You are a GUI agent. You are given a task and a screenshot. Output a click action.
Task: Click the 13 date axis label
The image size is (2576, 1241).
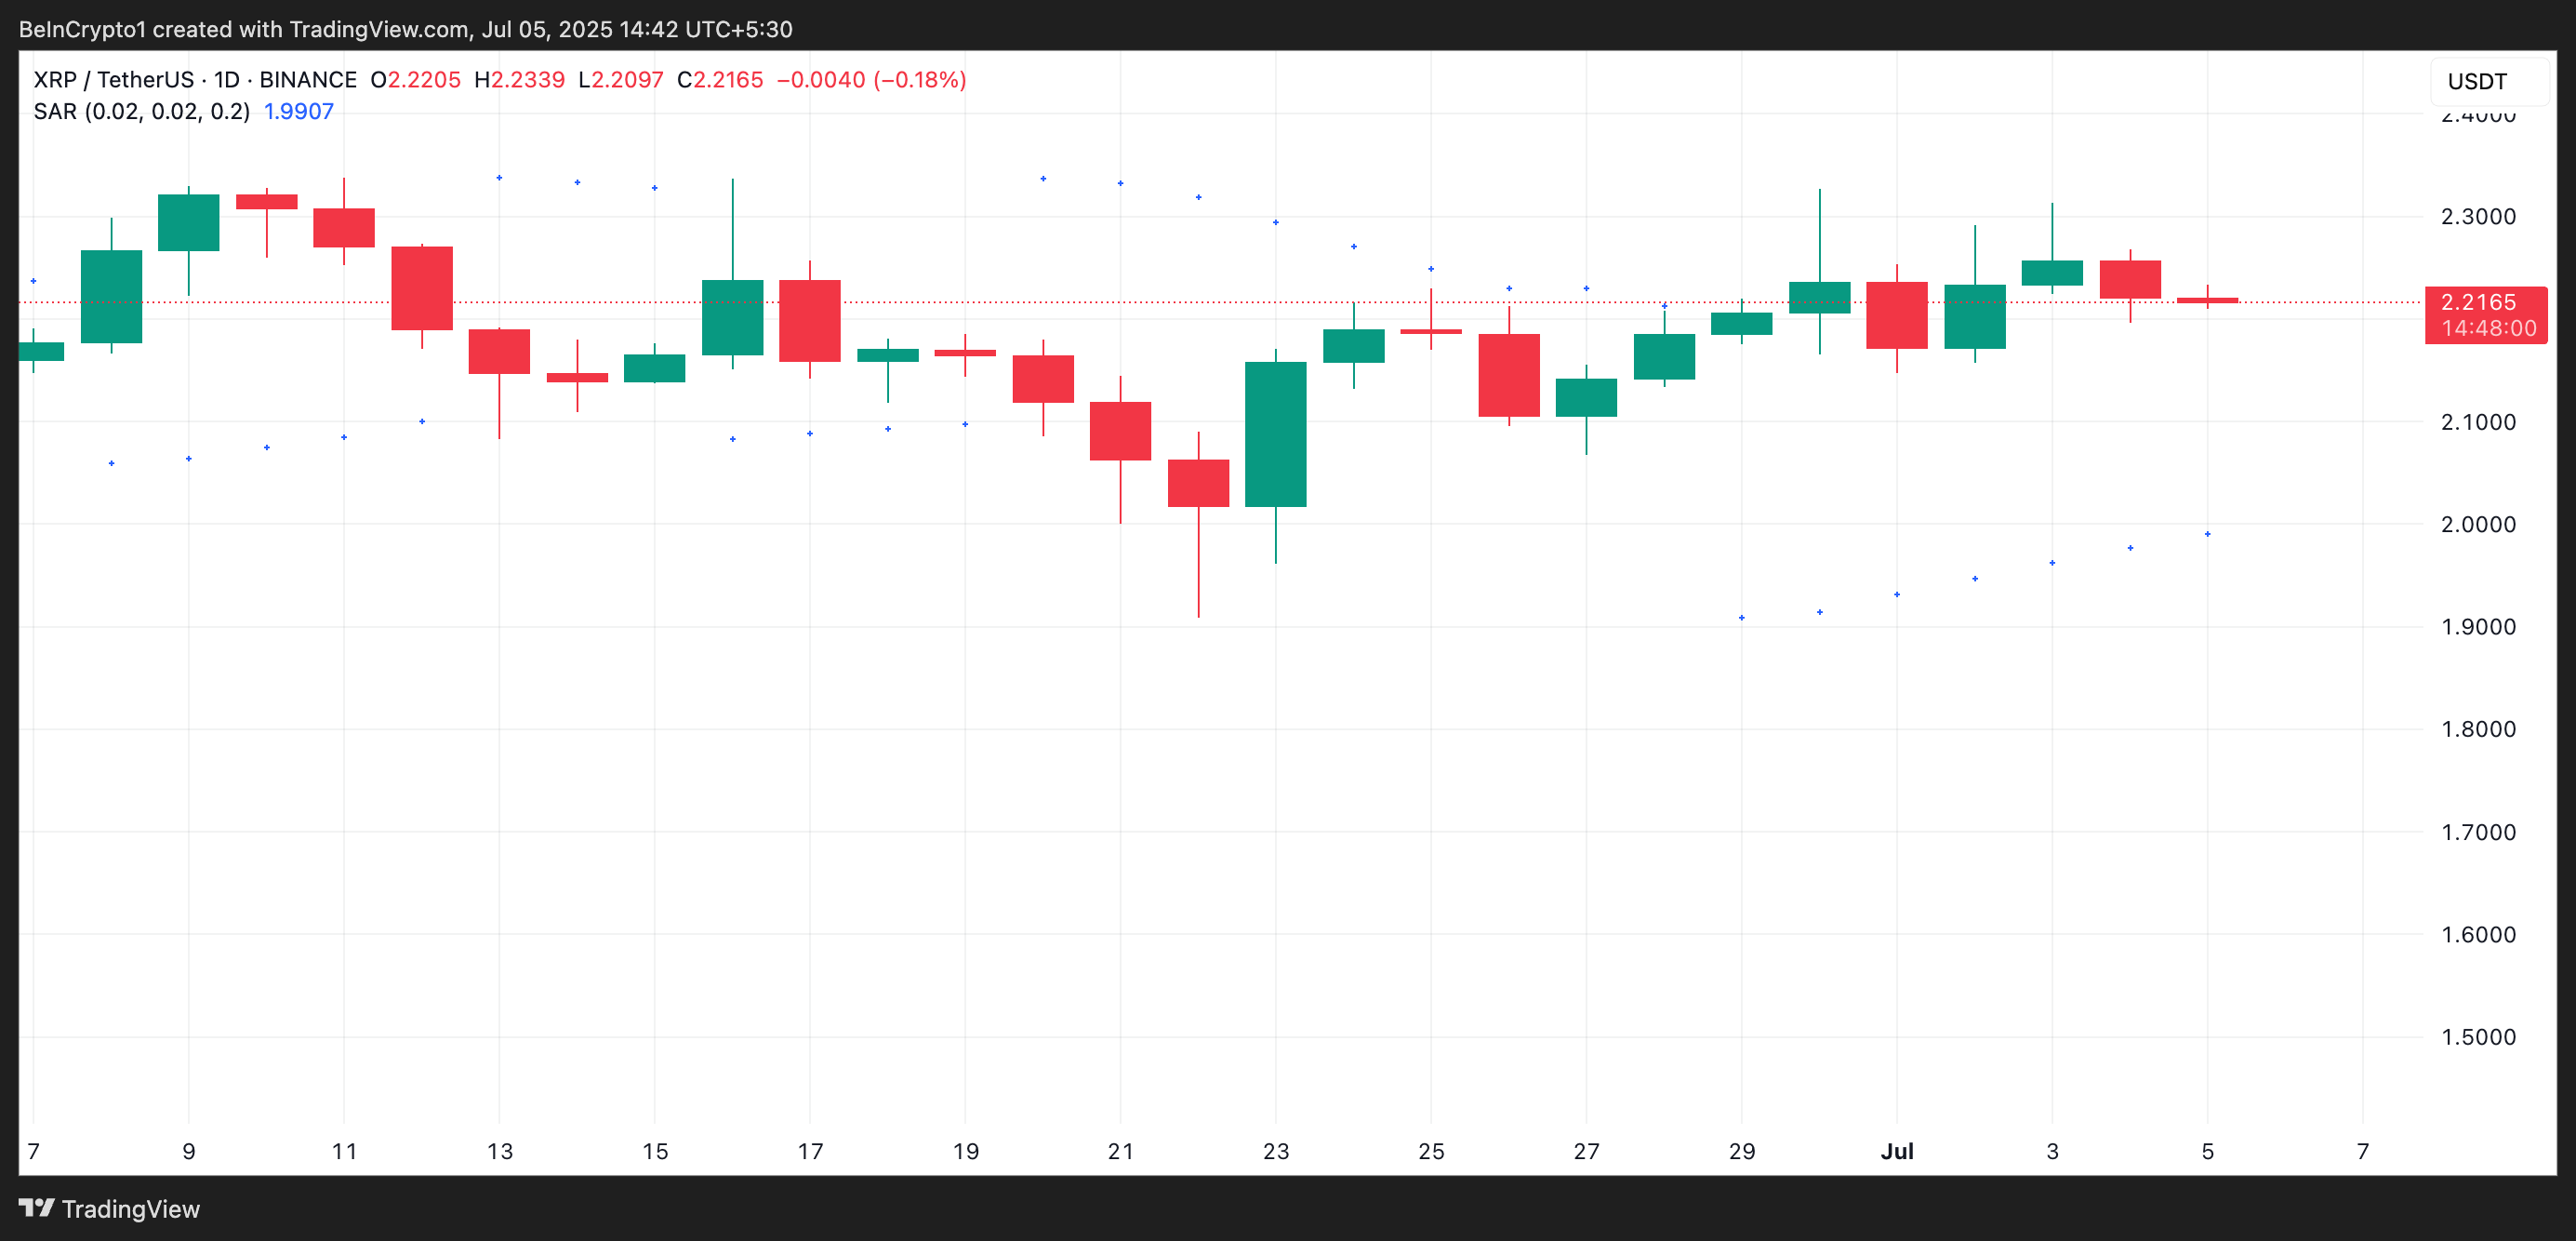click(499, 1151)
